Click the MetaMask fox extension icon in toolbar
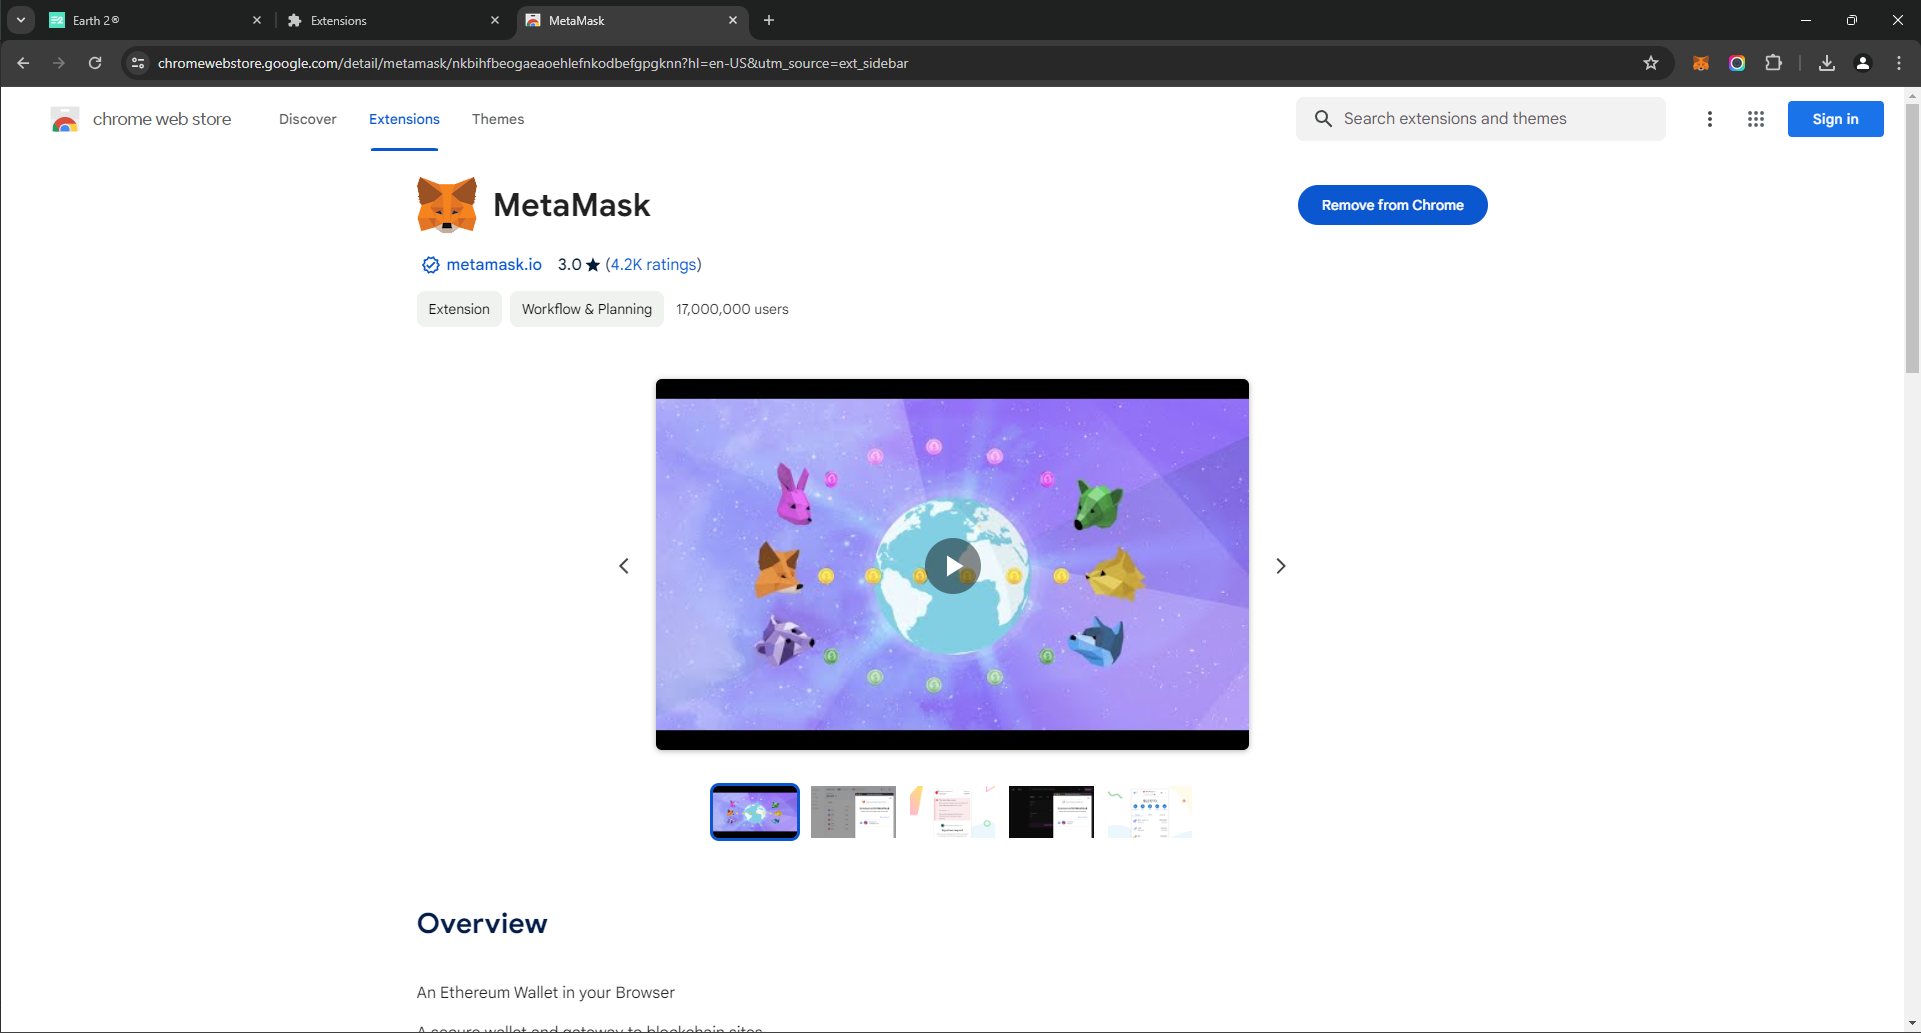Screen dimensions: 1921x1033 [1700, 63]
